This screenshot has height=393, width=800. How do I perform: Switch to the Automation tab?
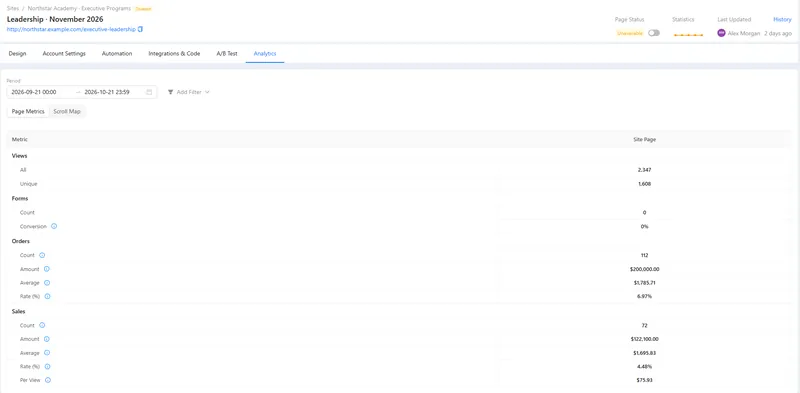117,53
